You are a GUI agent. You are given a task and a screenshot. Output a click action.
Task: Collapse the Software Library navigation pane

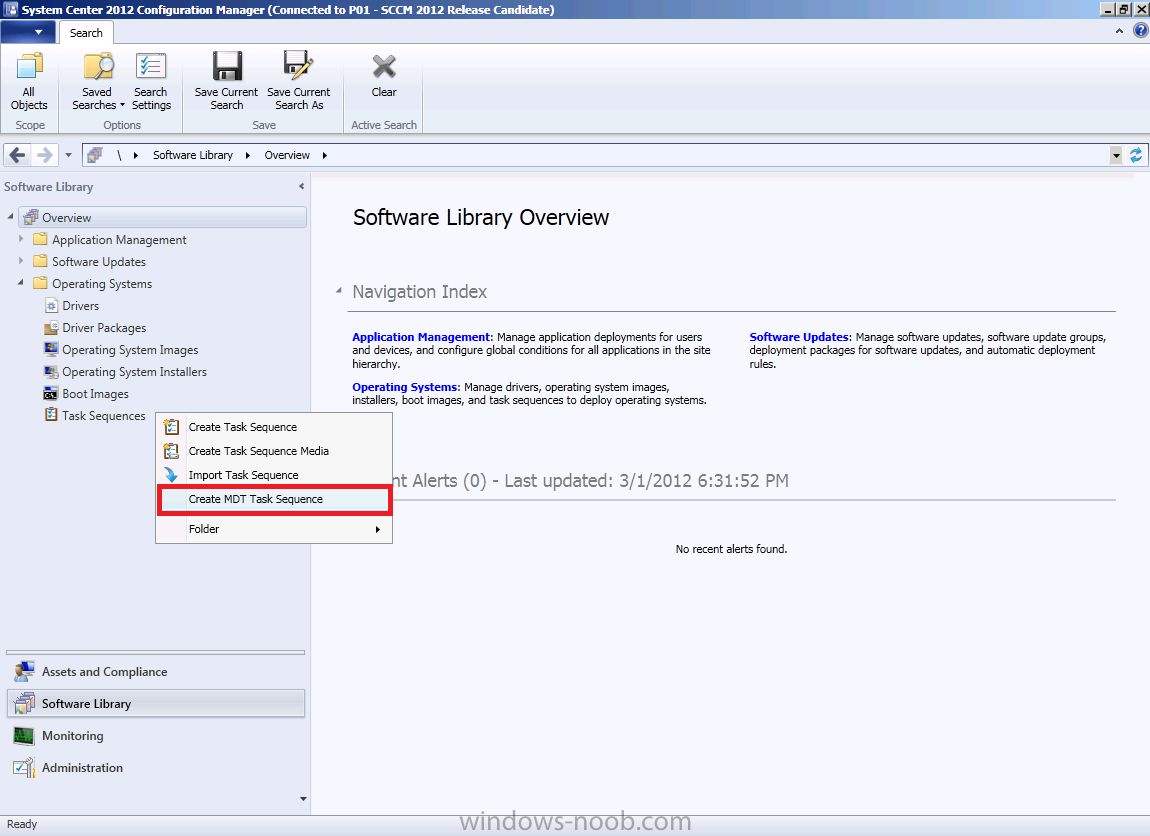coord(301,186)
